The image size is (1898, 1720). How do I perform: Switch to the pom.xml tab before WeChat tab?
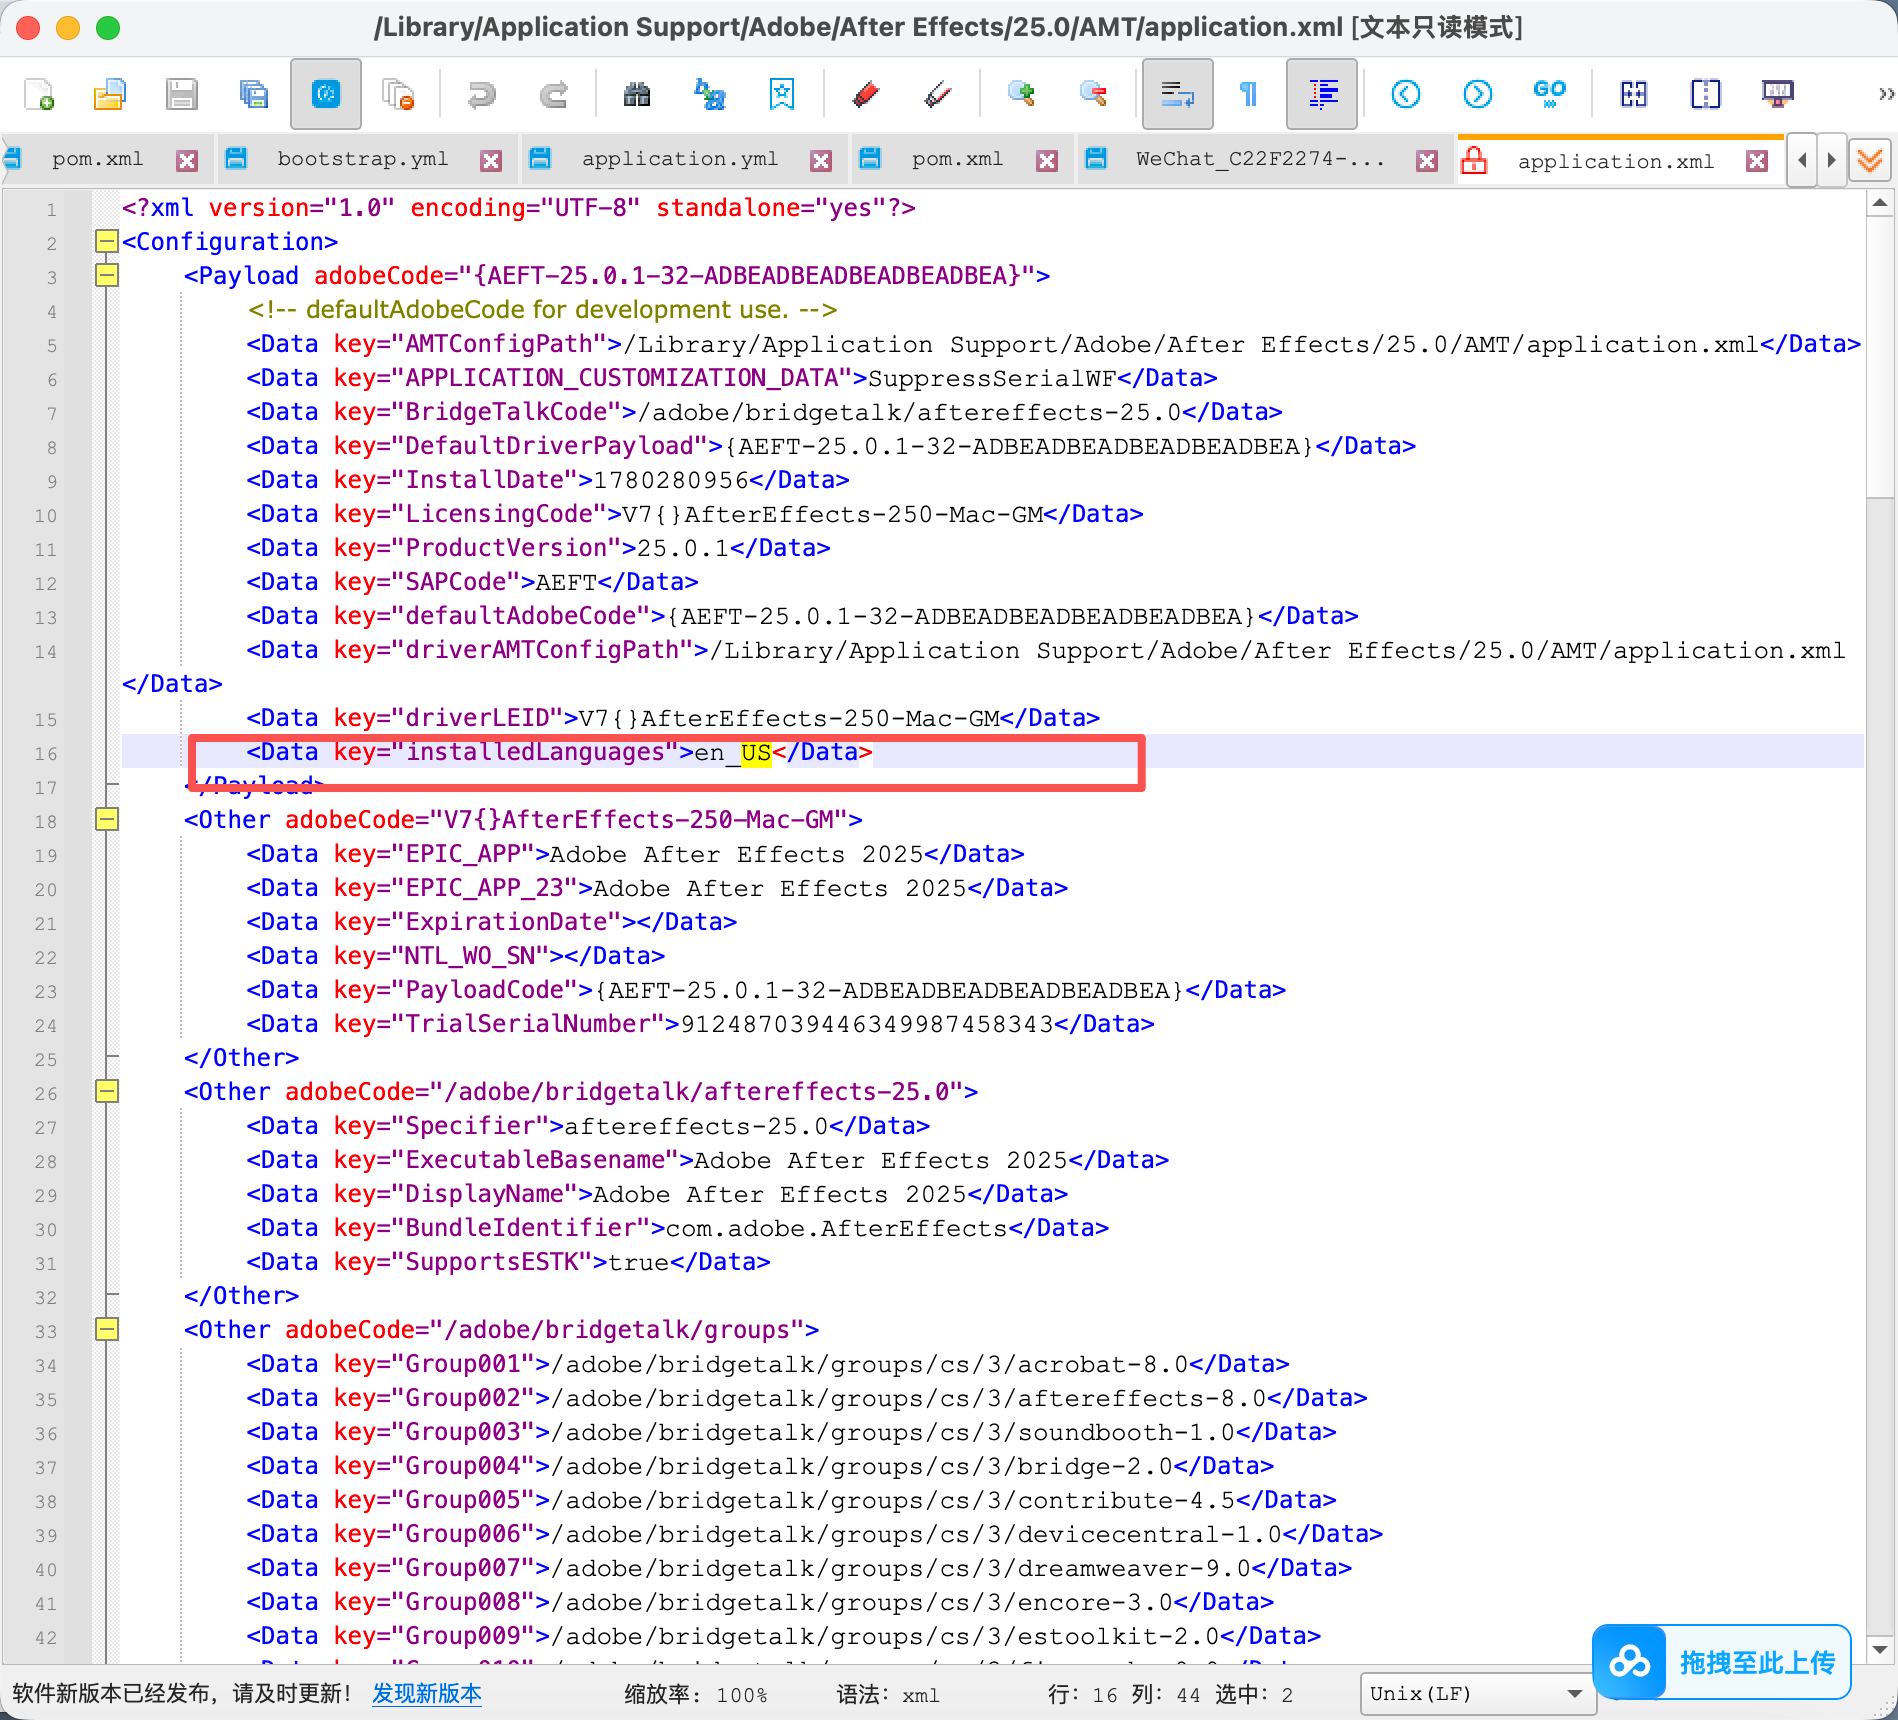957,159
